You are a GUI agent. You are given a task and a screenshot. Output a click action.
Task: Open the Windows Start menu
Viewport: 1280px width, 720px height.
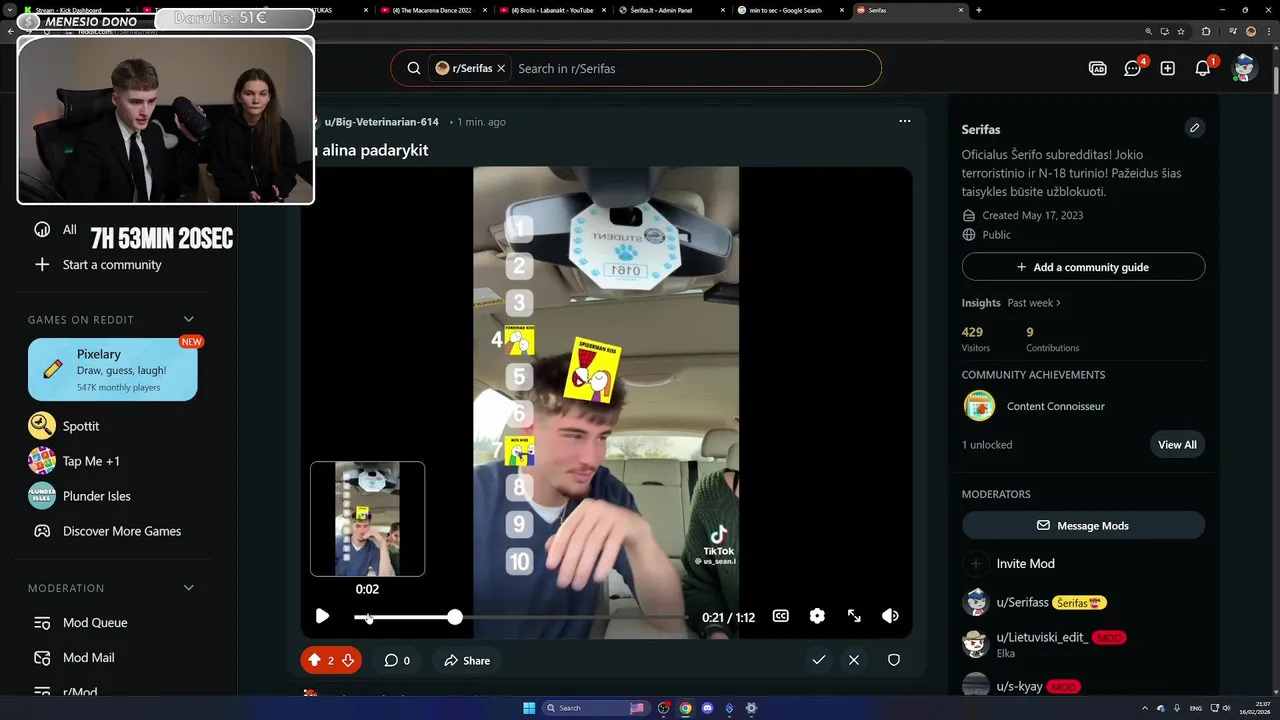(529, 708)
